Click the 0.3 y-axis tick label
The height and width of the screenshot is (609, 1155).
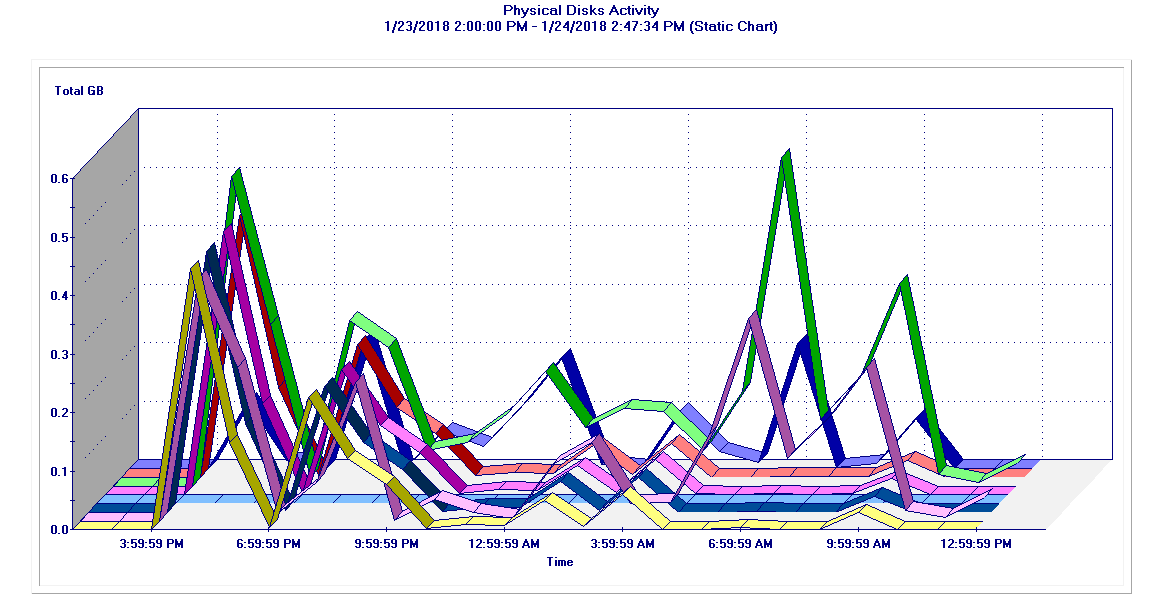point(60,354)
